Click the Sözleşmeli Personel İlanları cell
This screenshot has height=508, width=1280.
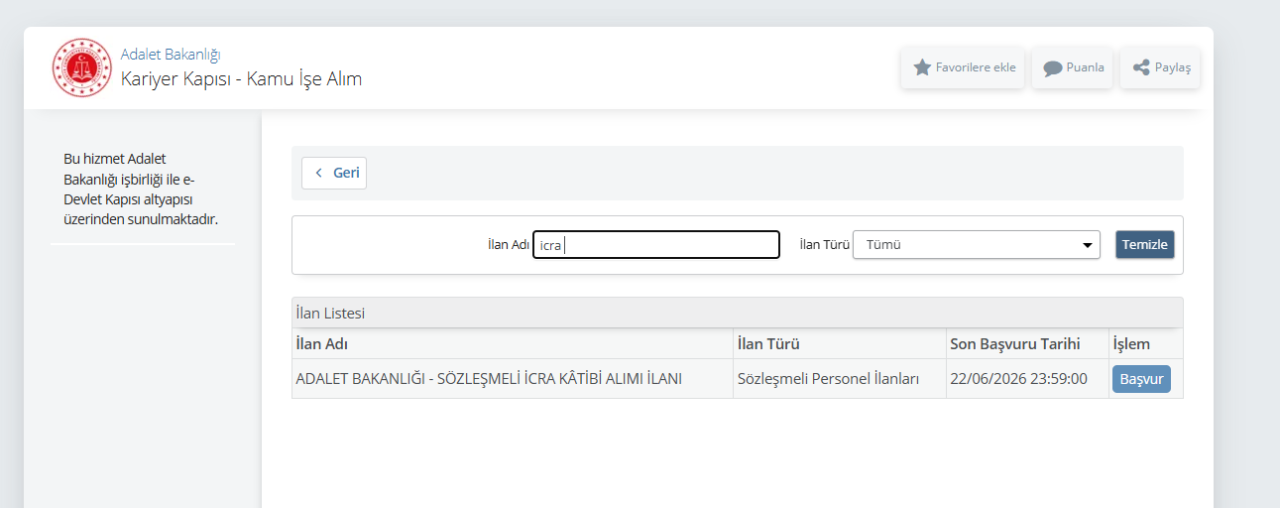(828, 379)
